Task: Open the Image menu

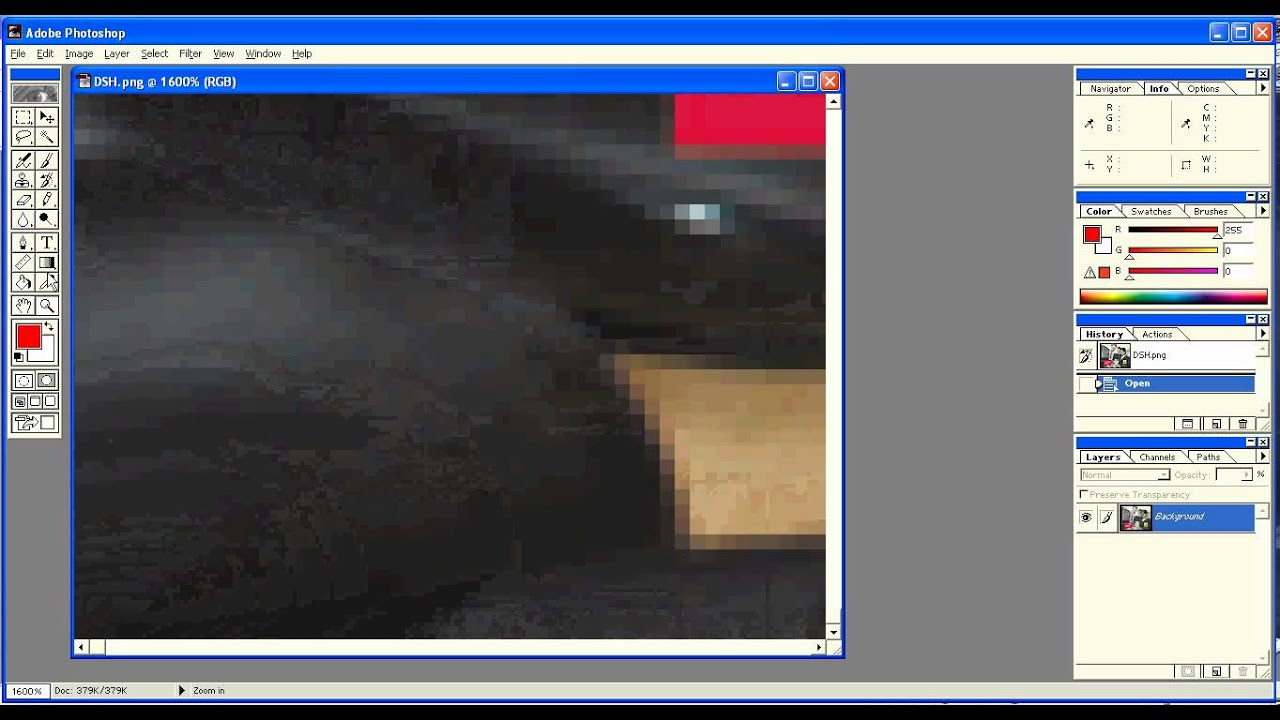Action: [x=79, y=54]
